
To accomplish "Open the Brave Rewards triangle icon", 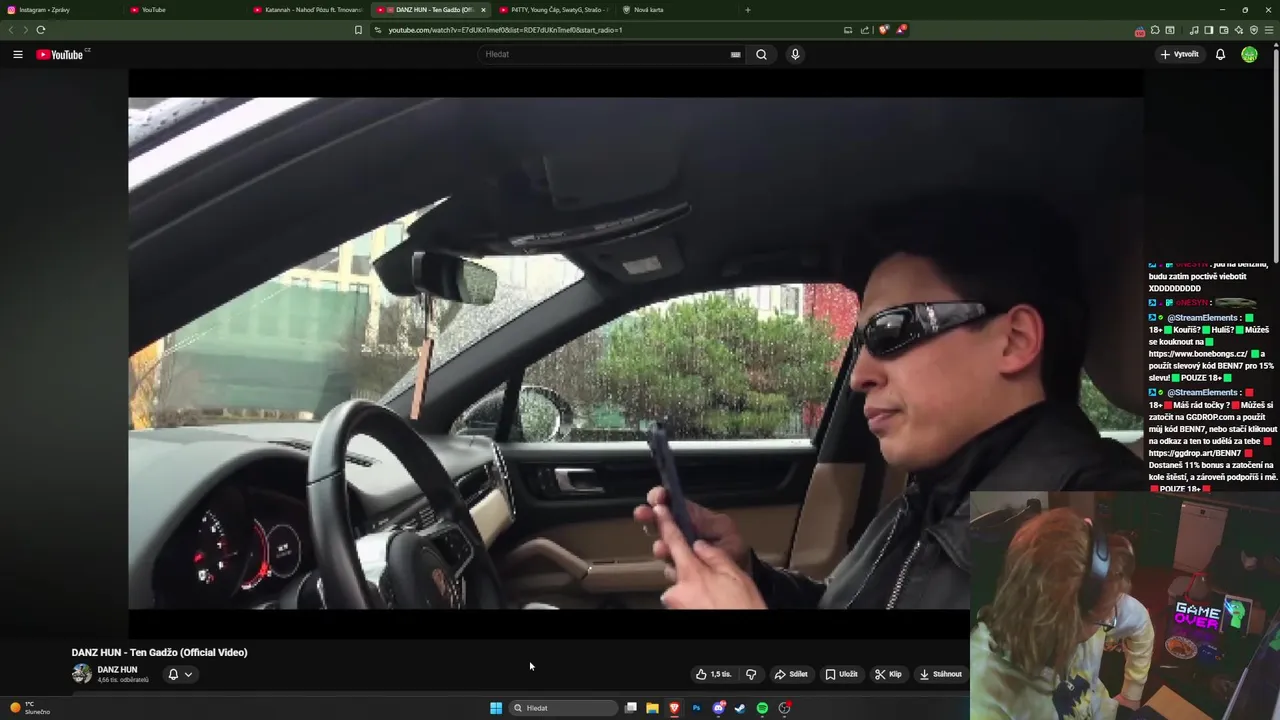I will (x=902, y=30).
